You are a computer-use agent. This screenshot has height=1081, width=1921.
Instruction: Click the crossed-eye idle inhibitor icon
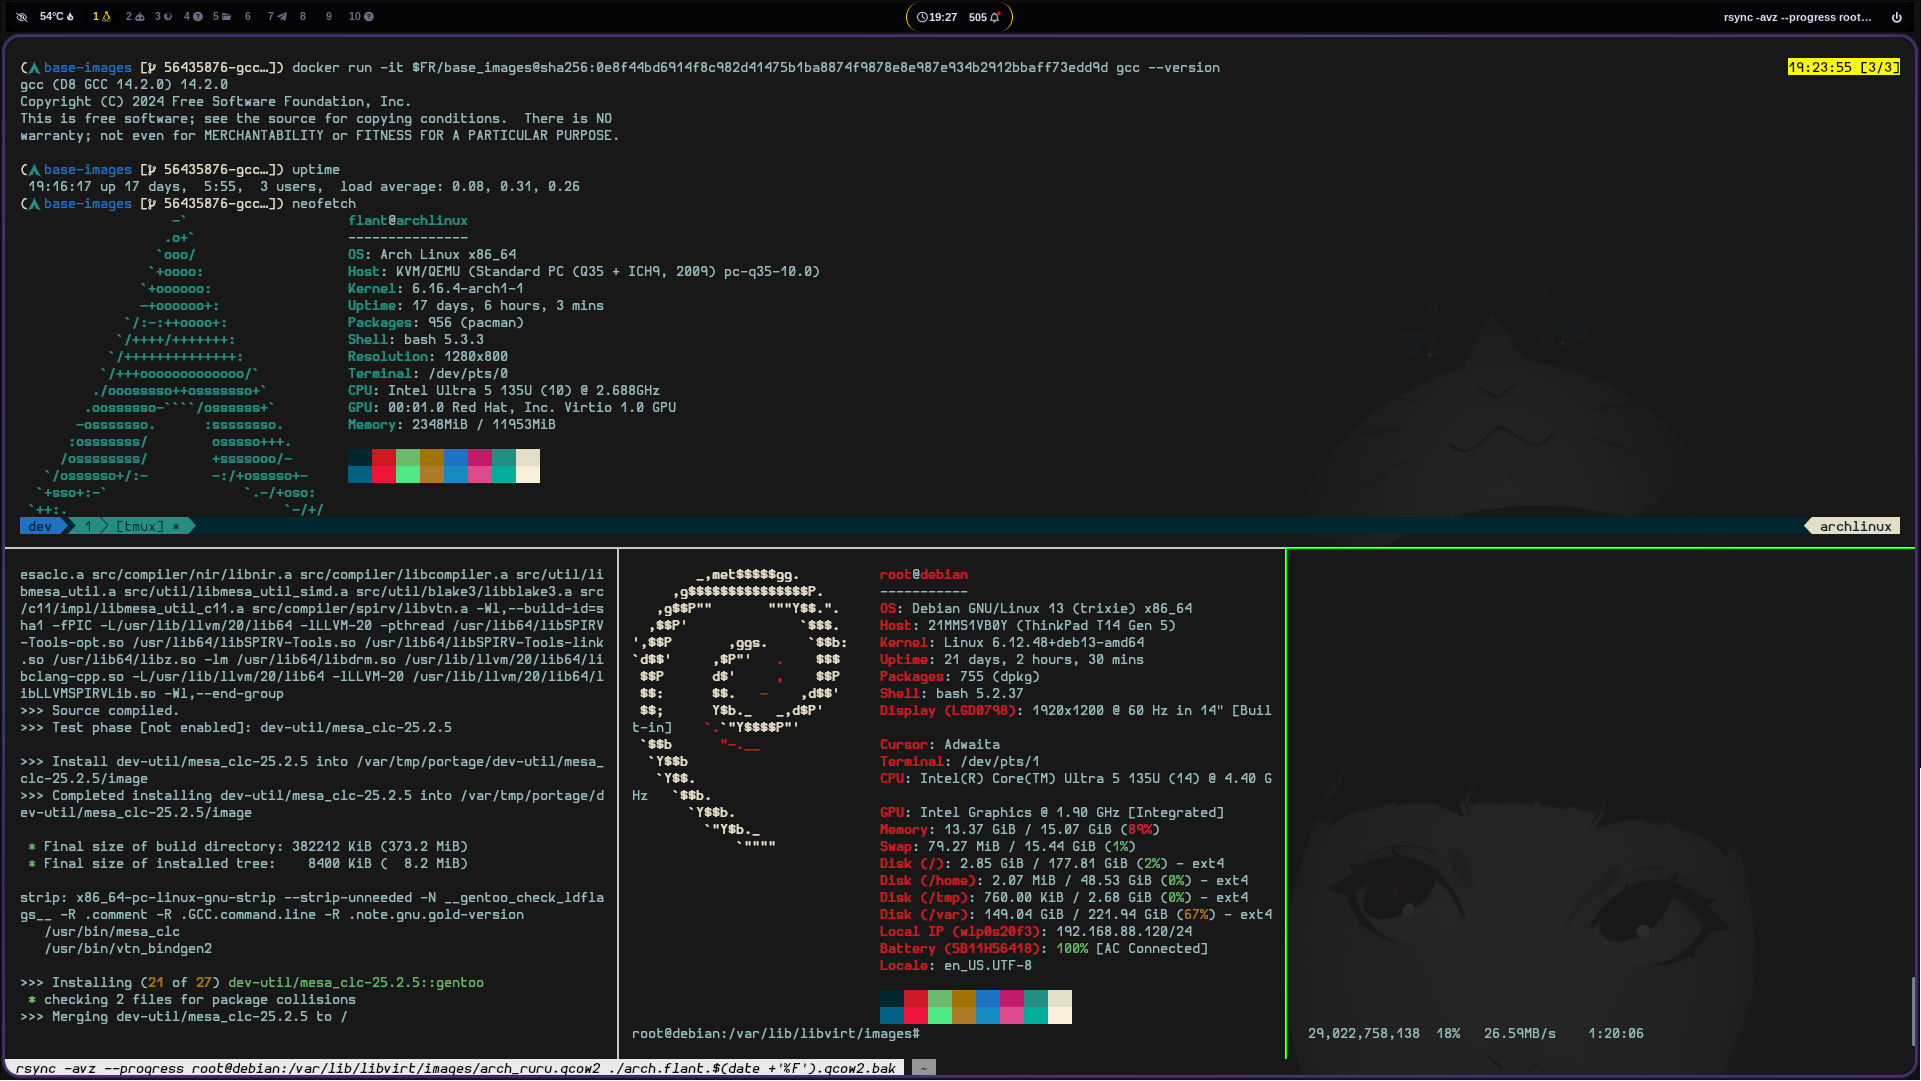22,17
